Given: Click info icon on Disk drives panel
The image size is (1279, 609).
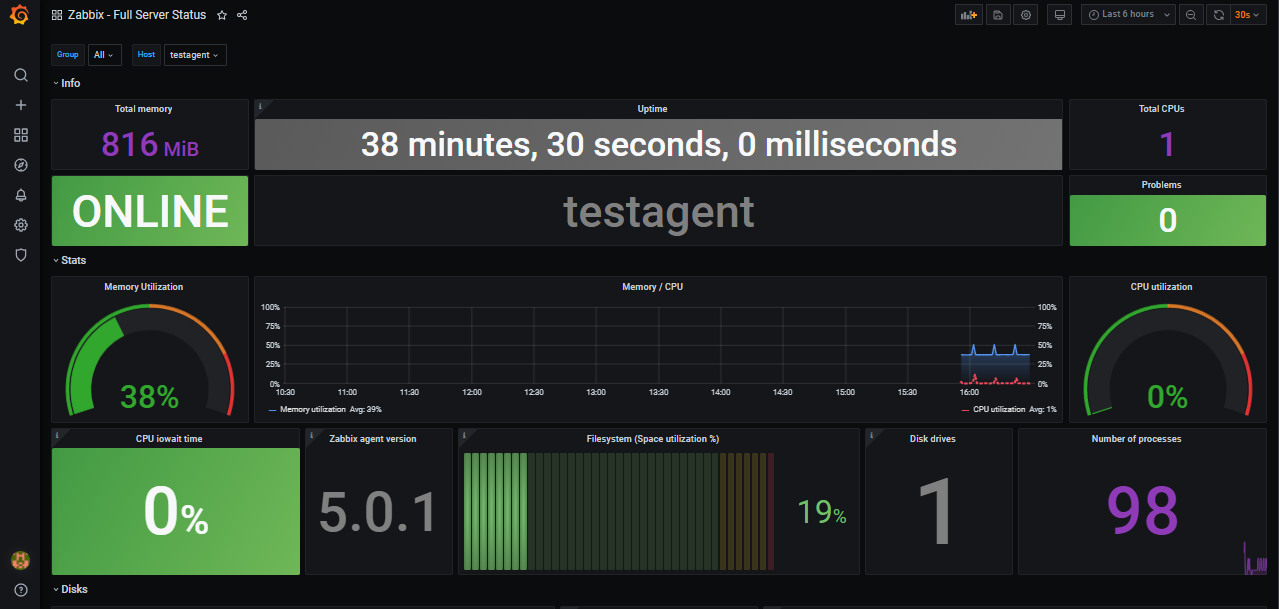Looking at the screenshot, I should (x=871, y=435).
